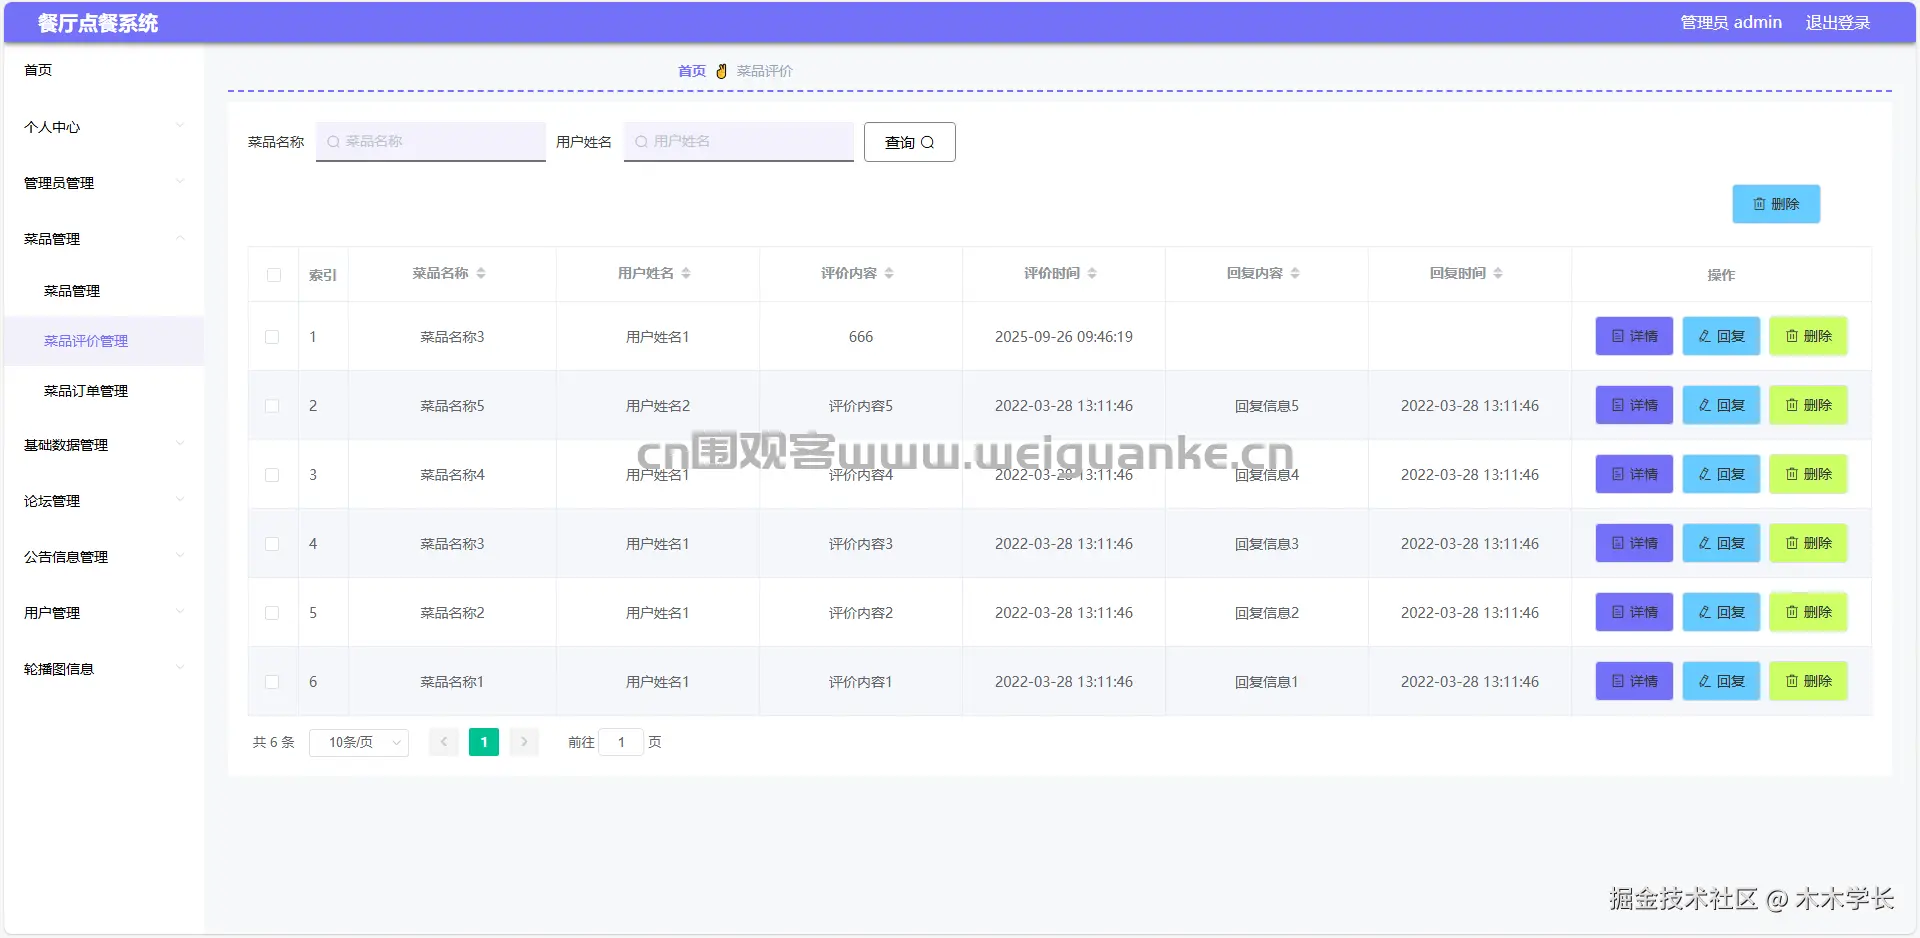The width and height of the screenshot is (1920, 938).
Task: Click 回复 for row 评价内容4
Action: pyautogui.click(x=1721, y=474)
